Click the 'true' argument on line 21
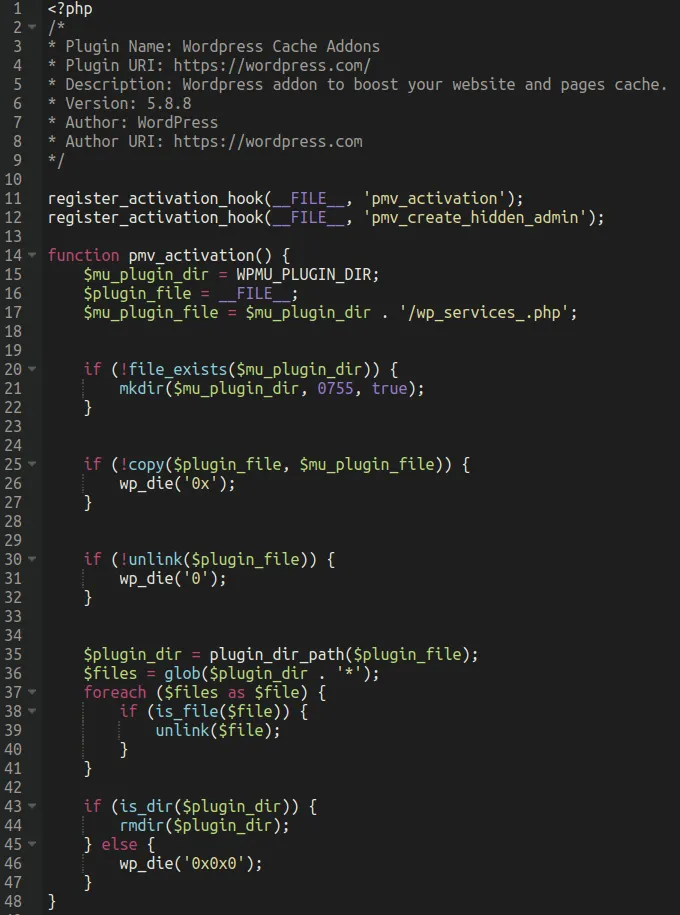 [x=389, y=388]
